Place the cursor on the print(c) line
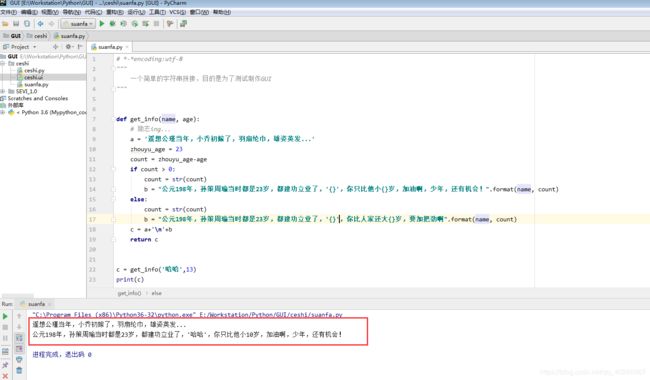 [130, 279]
